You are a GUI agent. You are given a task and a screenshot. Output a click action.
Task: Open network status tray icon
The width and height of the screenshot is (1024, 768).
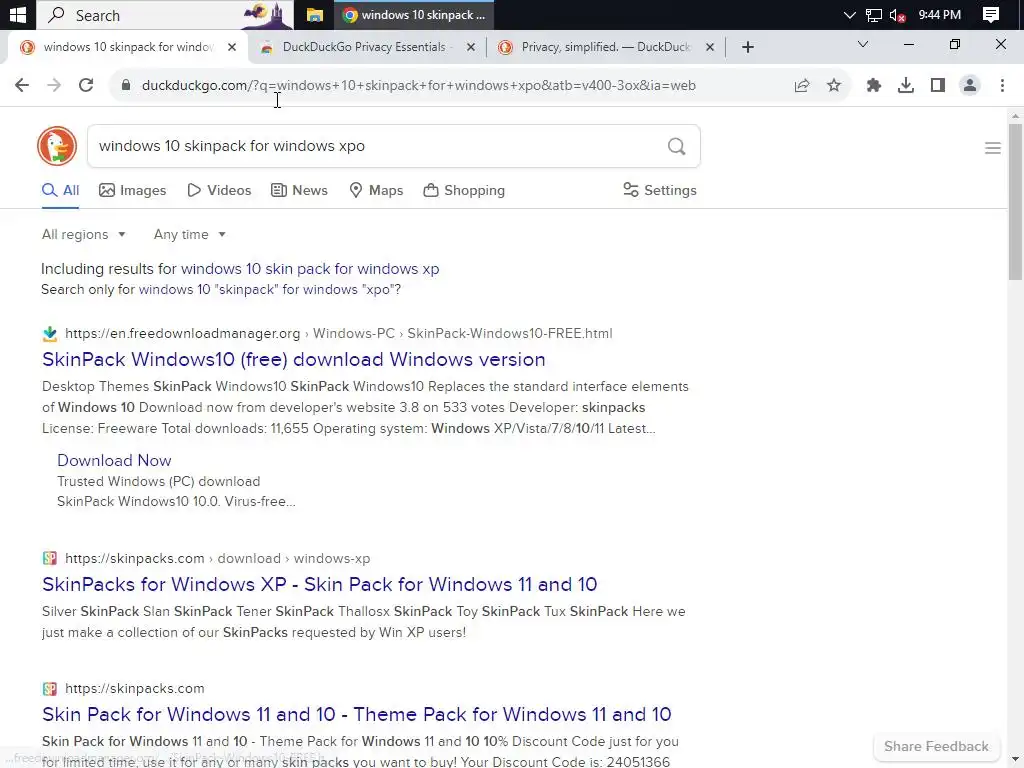(x=873, y=14)
